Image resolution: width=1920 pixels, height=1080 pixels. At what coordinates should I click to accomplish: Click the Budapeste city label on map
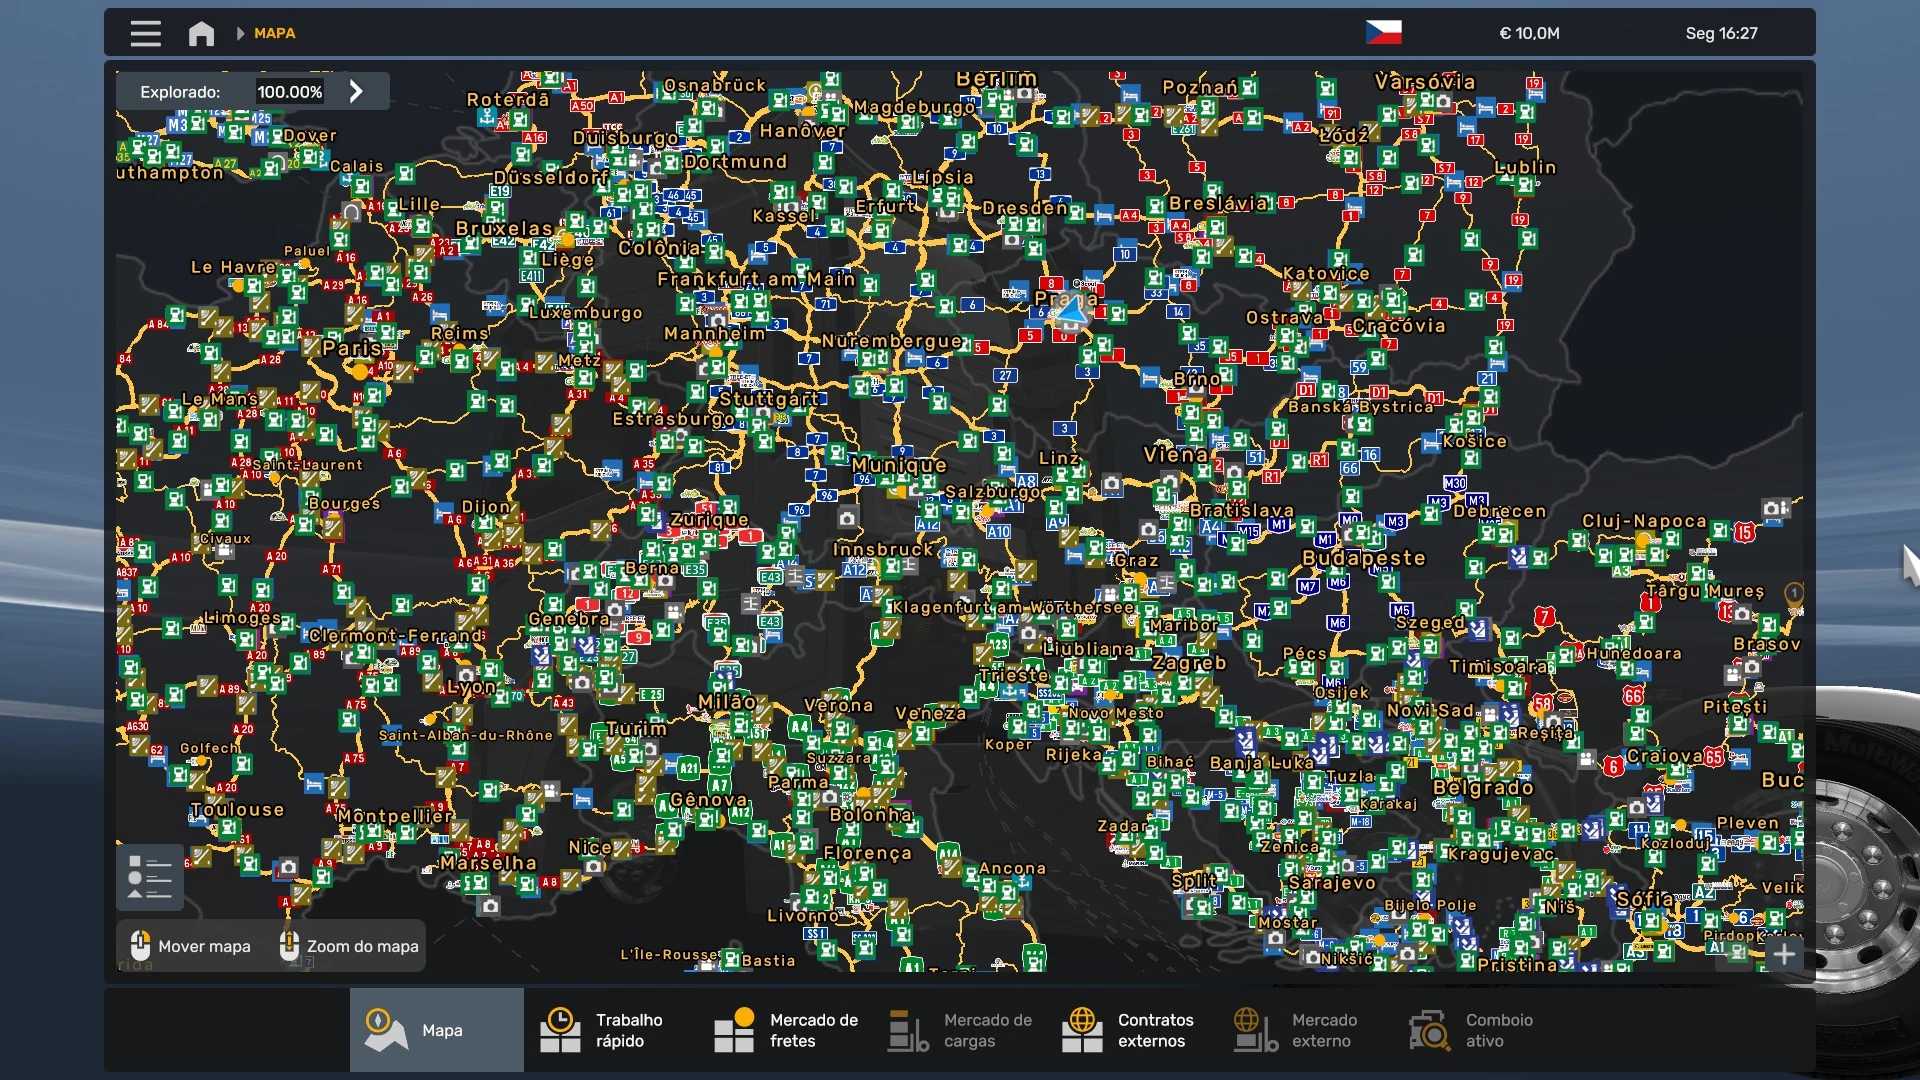pyautogui.click(x=1363, y=558)
